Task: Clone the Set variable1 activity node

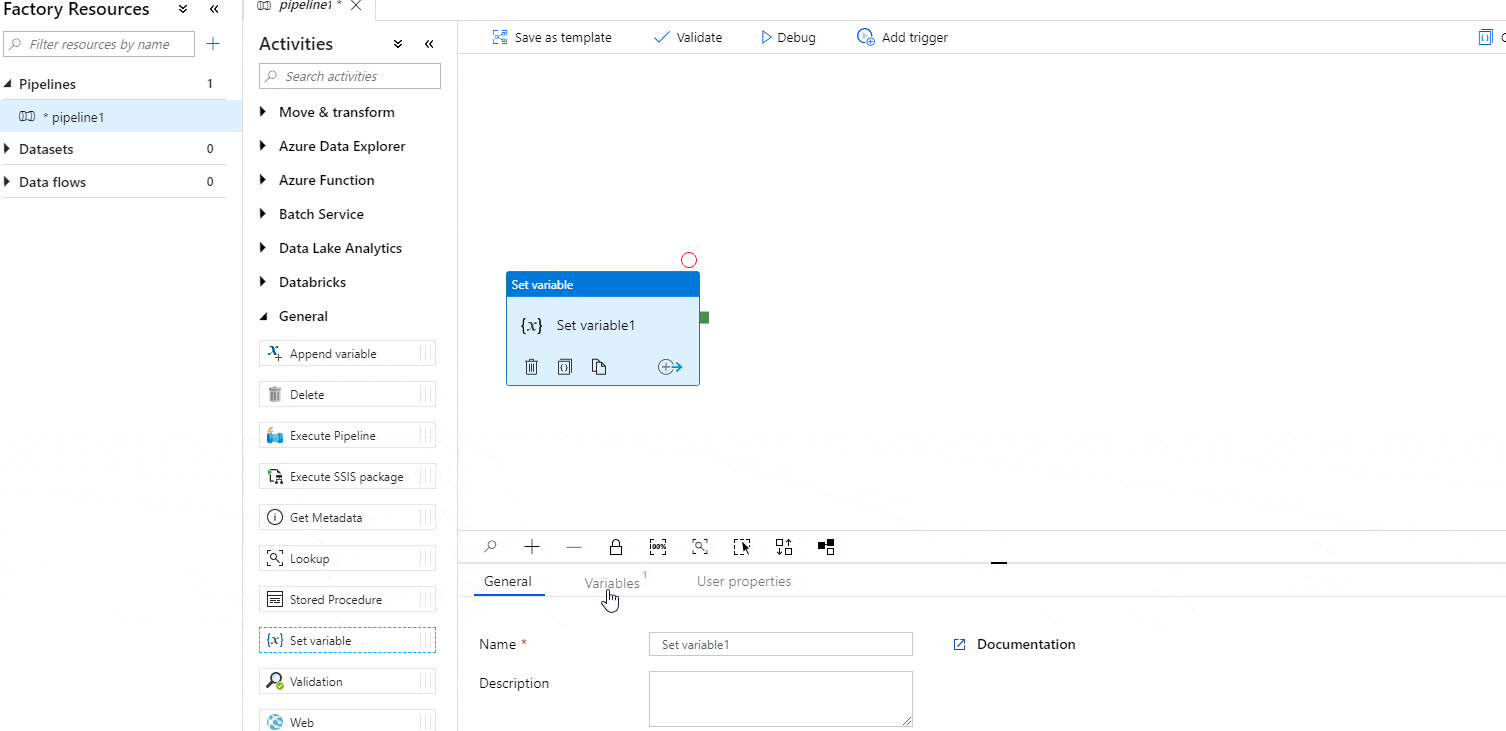Action: (599, 367)
